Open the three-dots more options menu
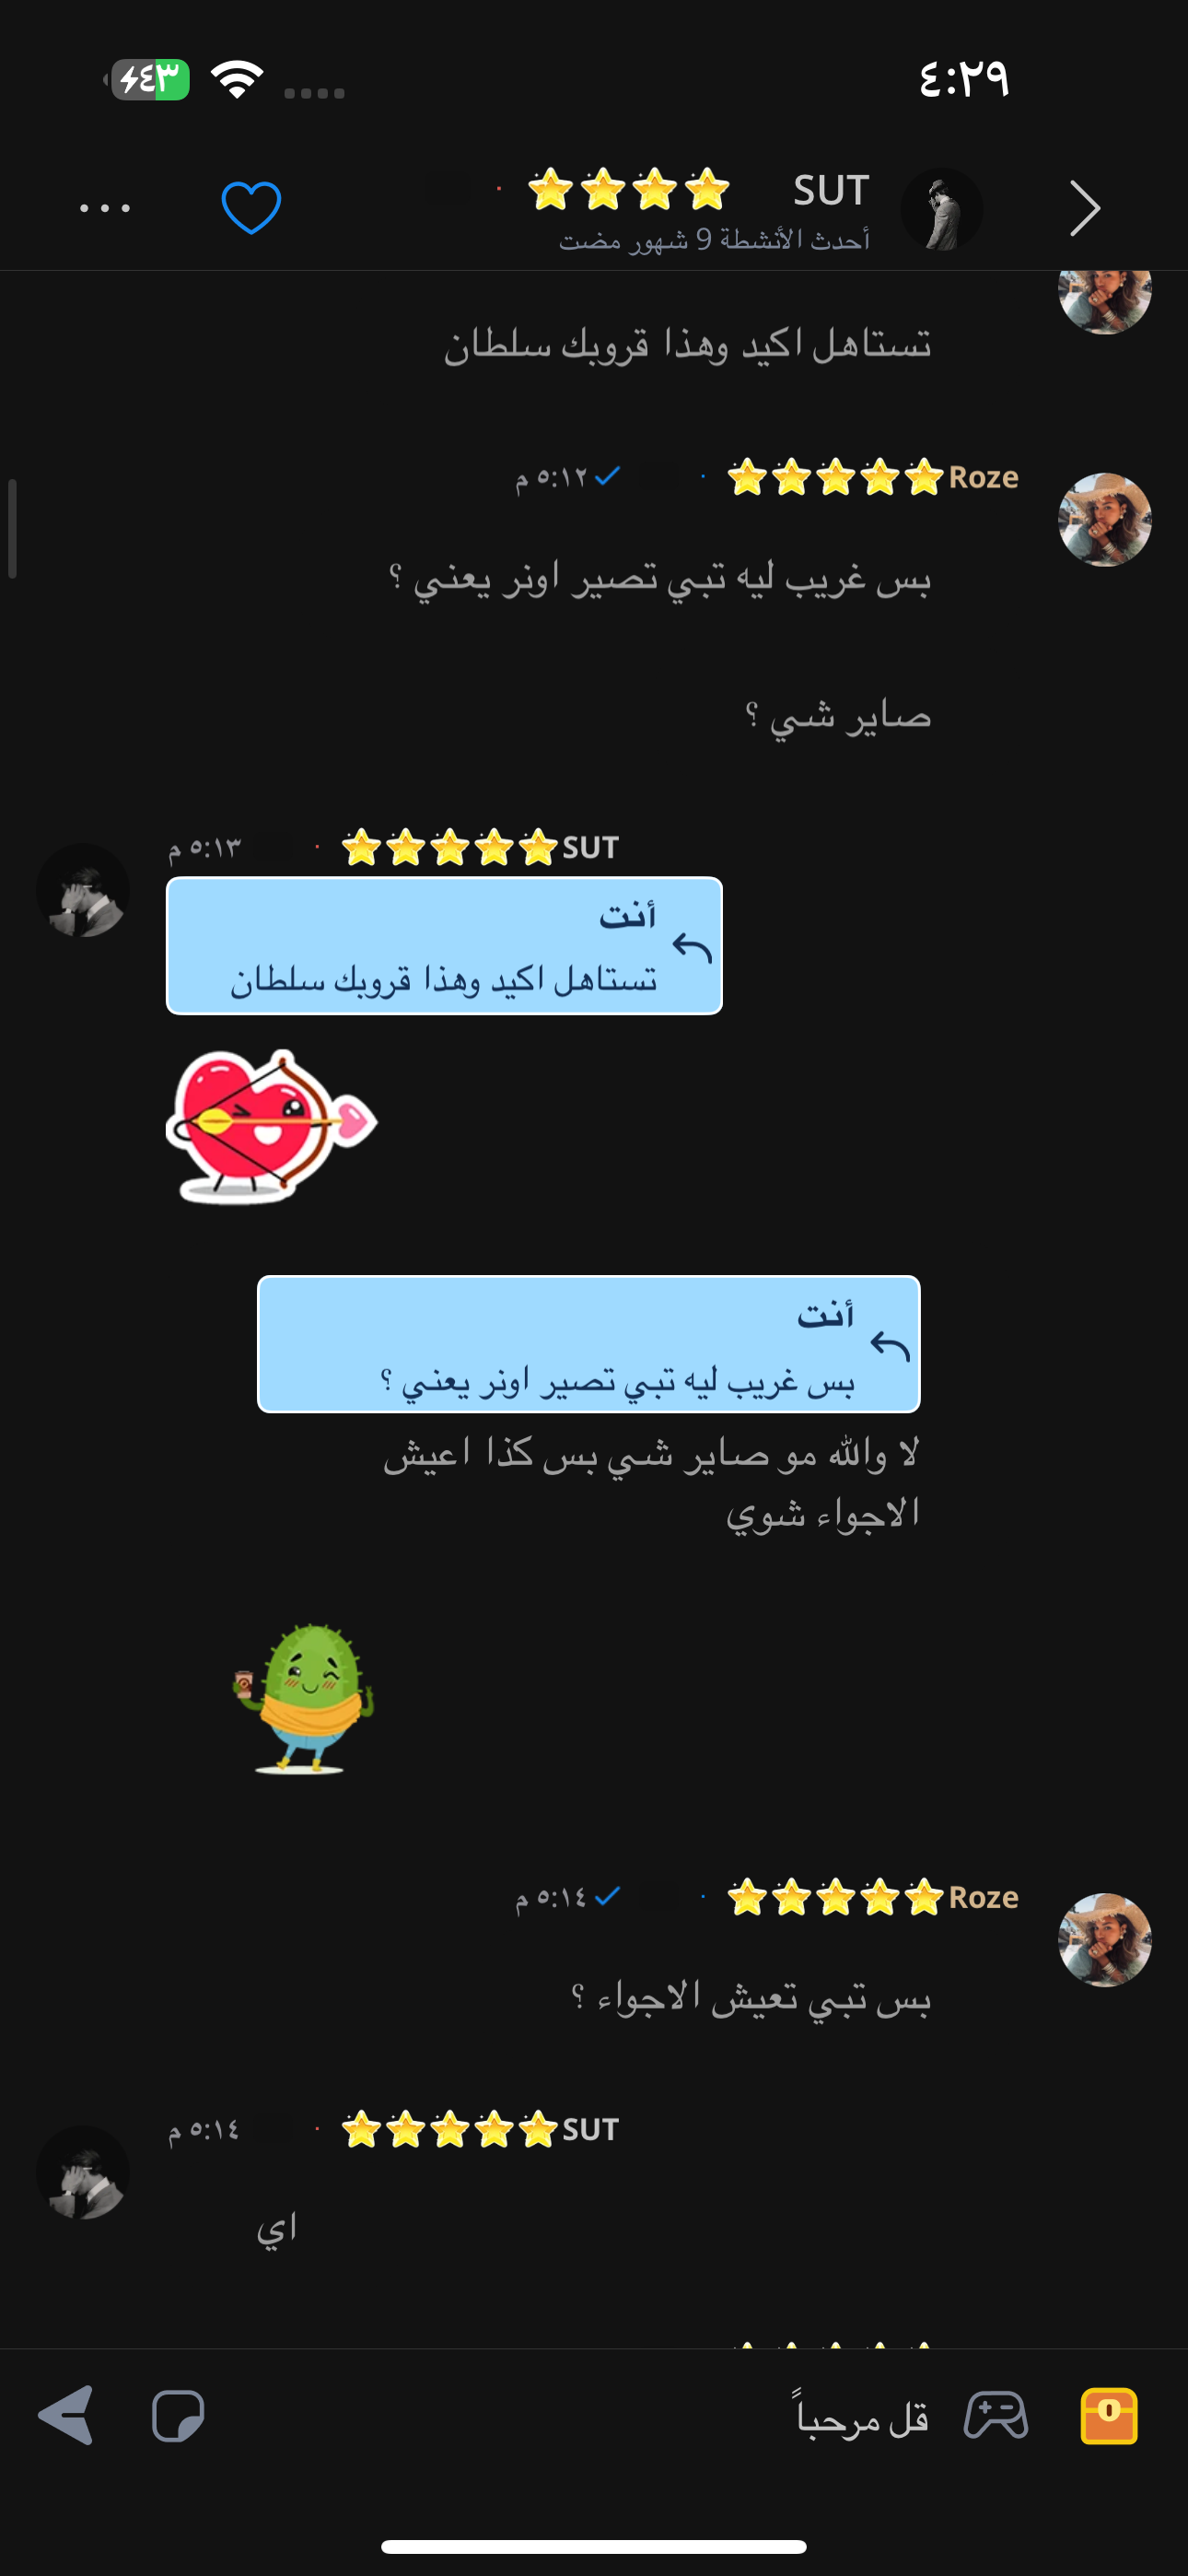Viewport: 1188px width, 2576px height. pos(105,208)
